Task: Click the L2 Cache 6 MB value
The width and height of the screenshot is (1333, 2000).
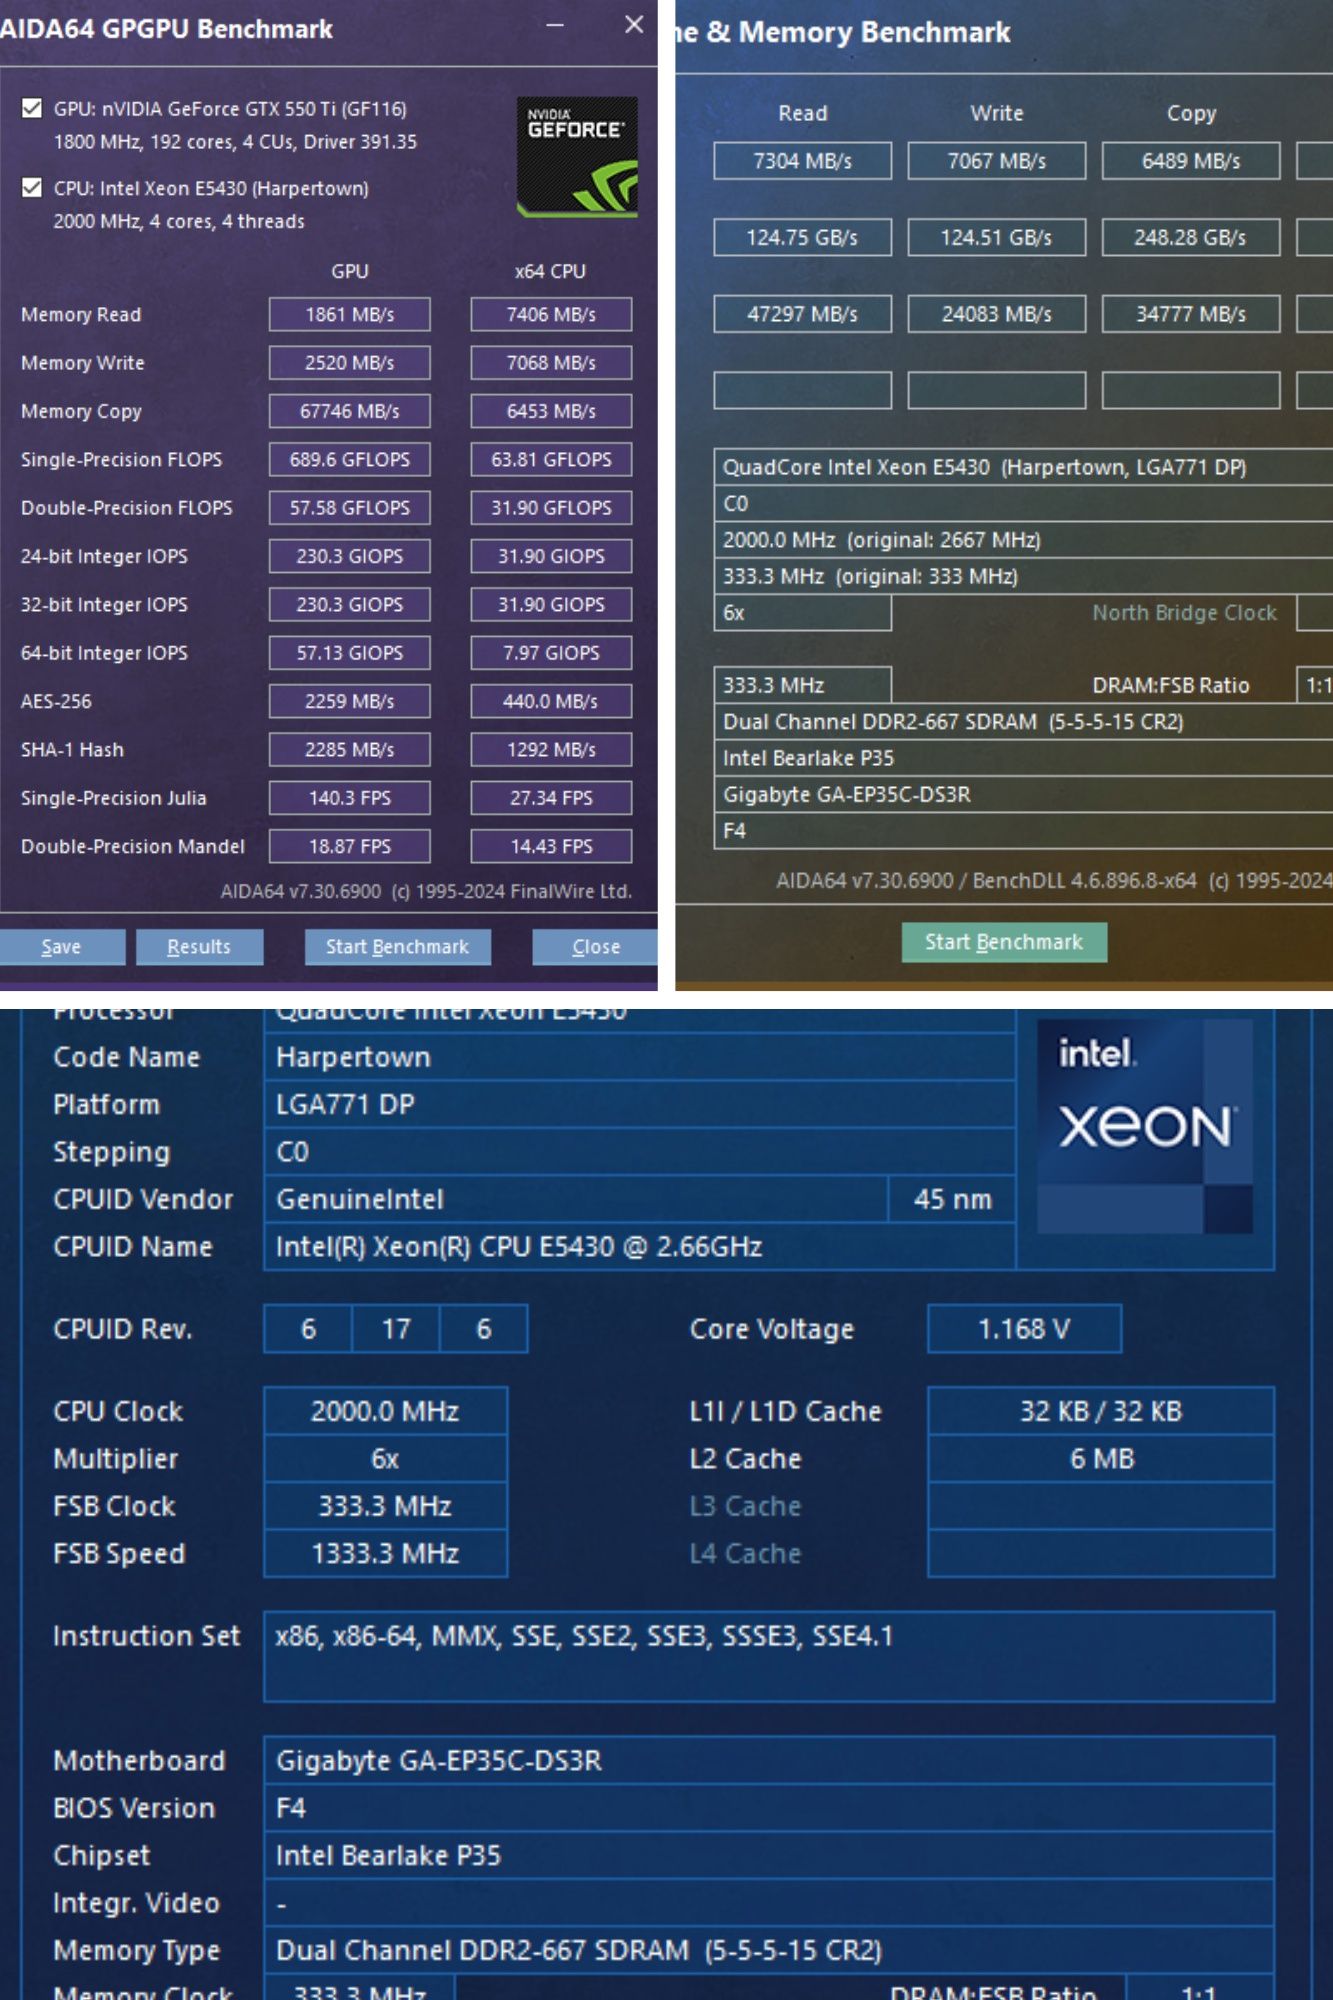Action: tap(1101, 1458)
